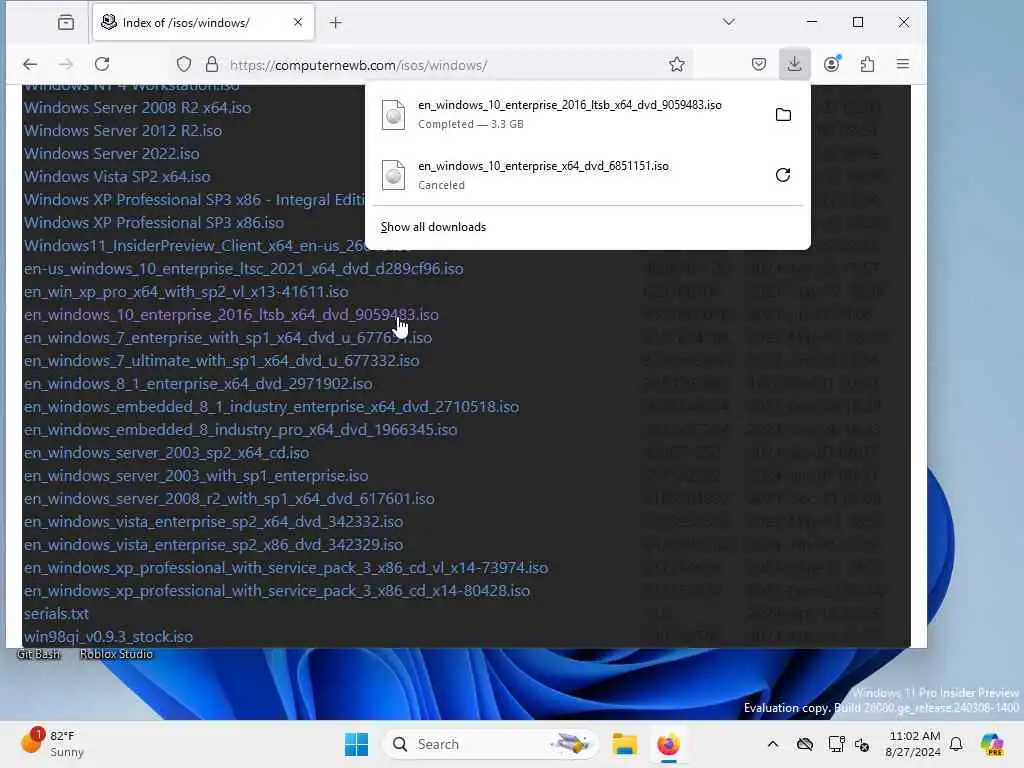
Task: Open completed 2016 ltsb iso download entry
Action: (569, 114)
